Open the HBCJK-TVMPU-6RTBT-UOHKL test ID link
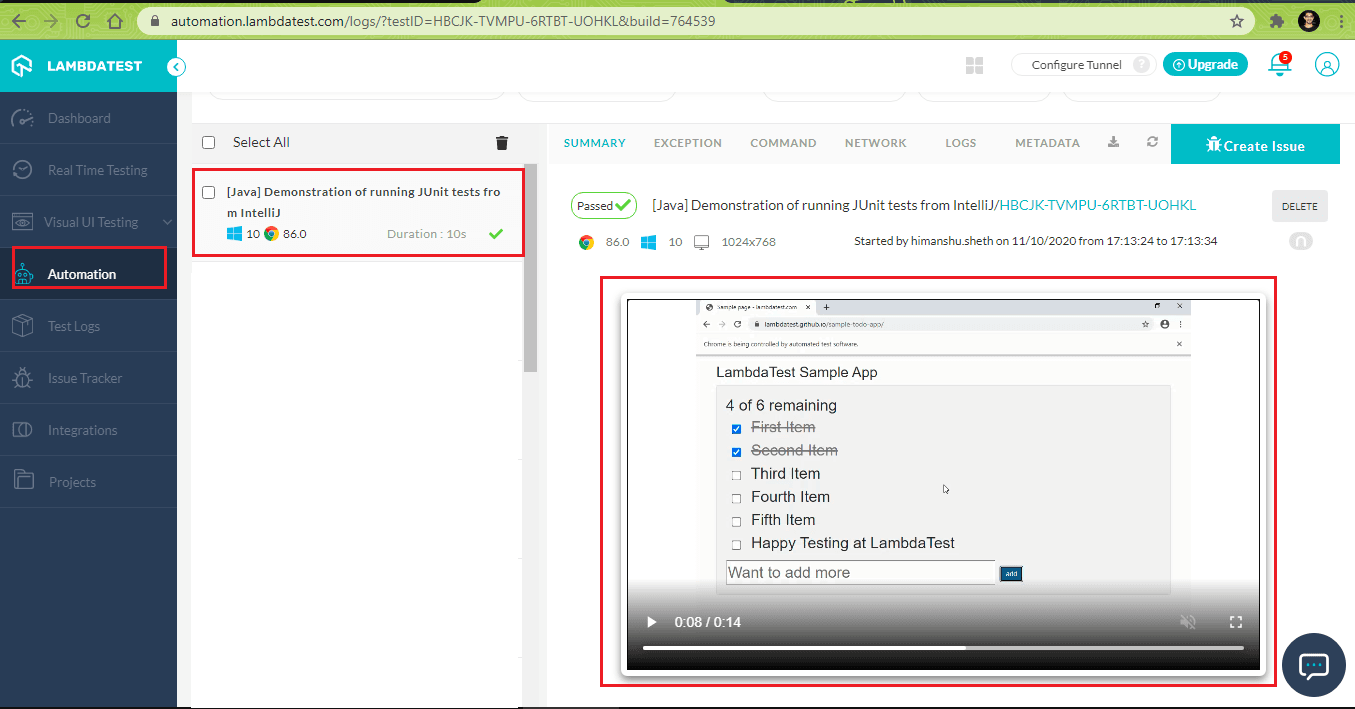The width and height of the screenshot is (1355, 709). pyautogui.click(x=1098, y=205)
